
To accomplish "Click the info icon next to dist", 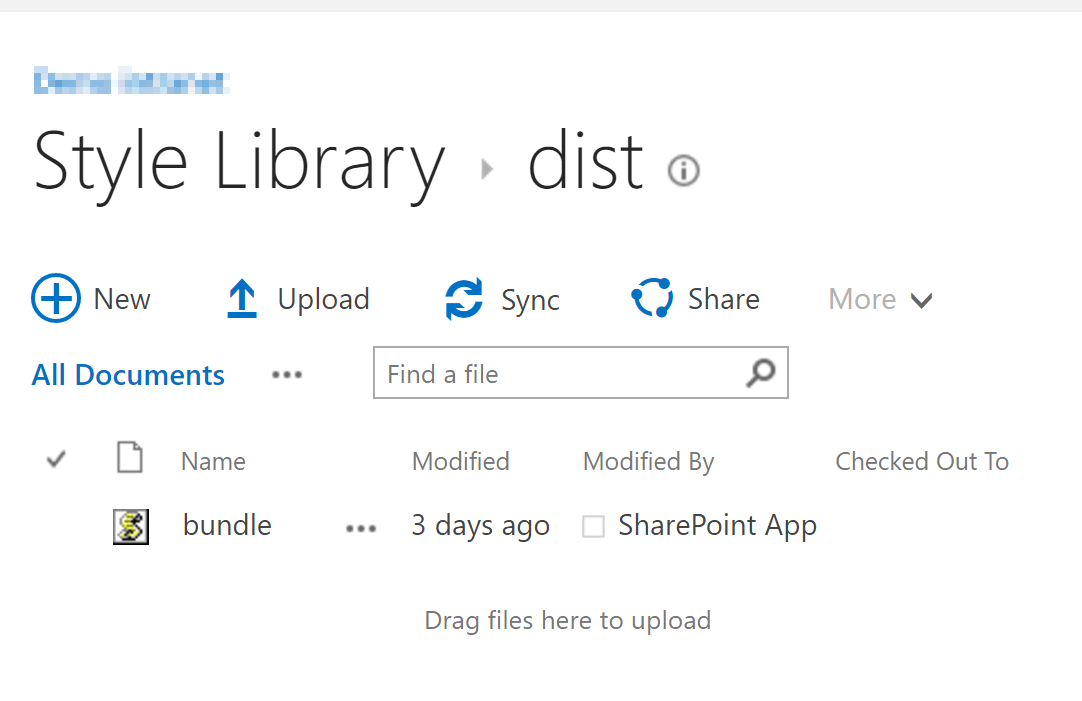I will tap(684, 170).
